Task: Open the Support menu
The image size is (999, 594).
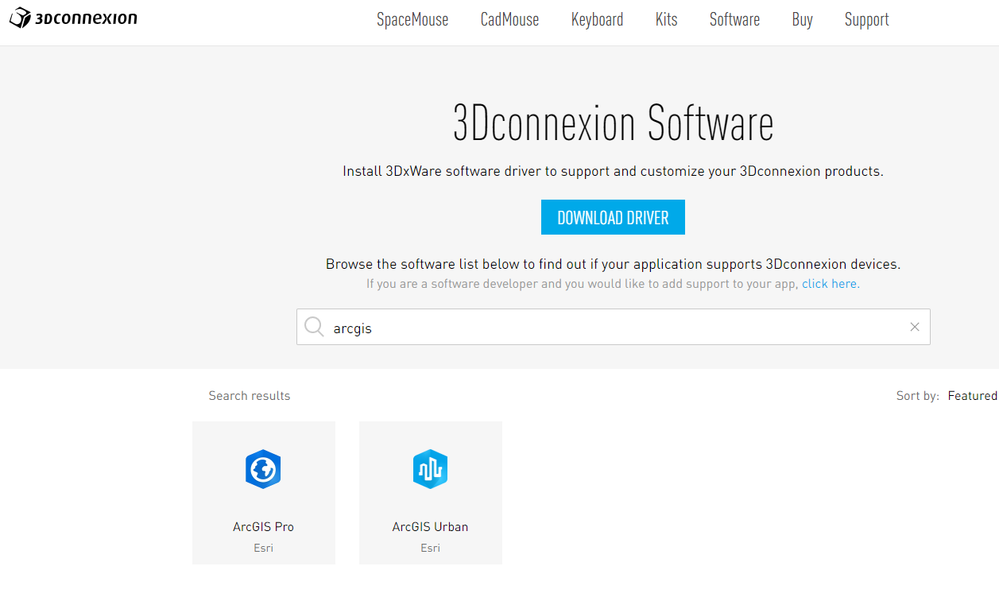Action: point(866,20)
